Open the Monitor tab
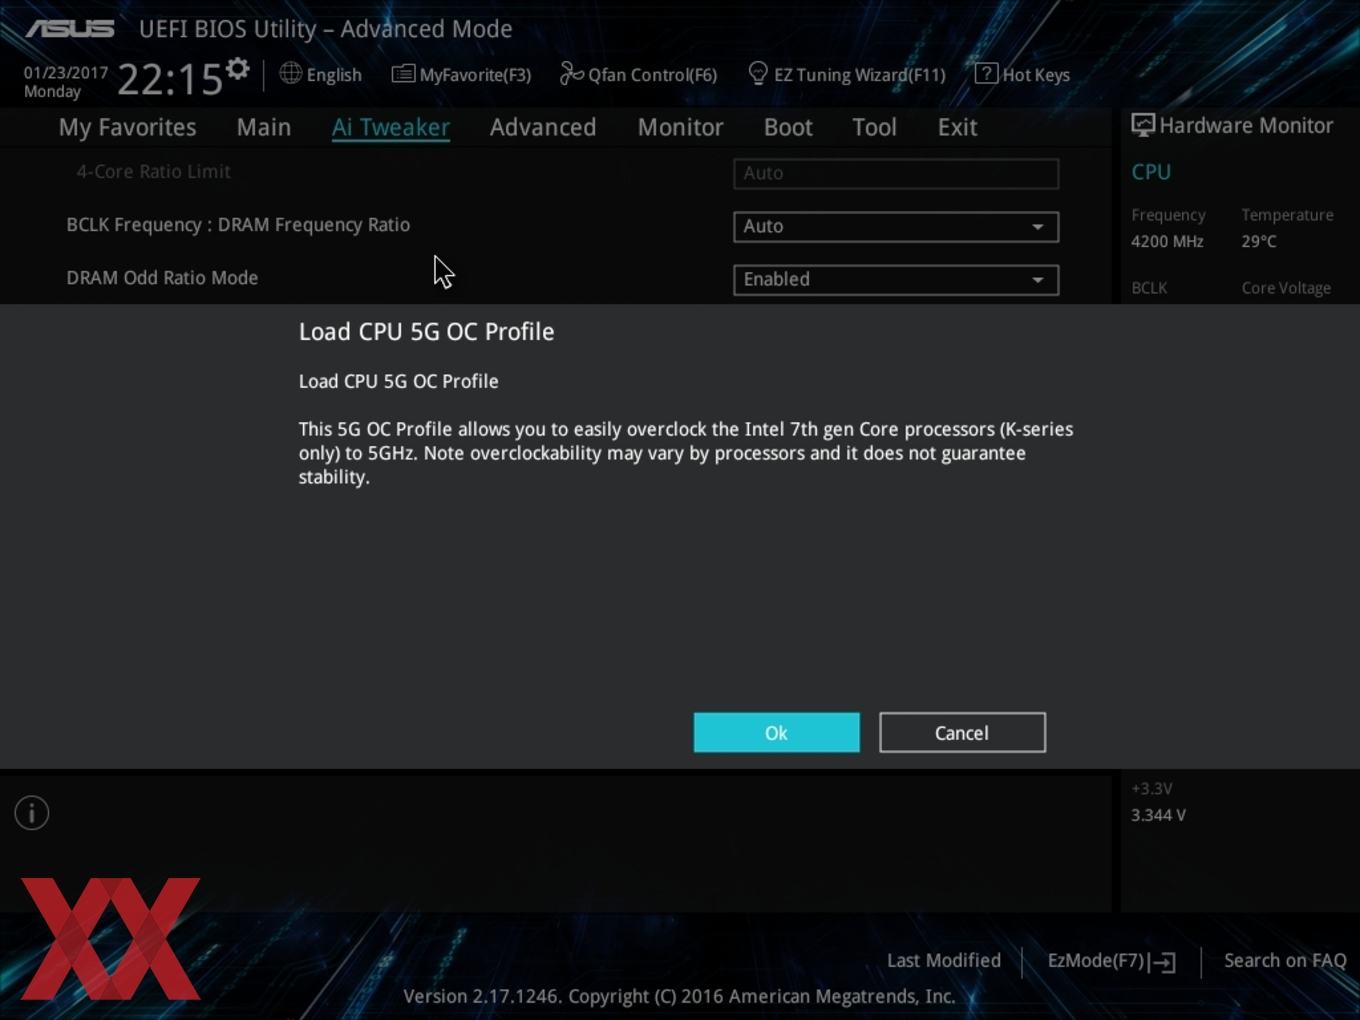 pyautogui.click(x=680, y=127)
